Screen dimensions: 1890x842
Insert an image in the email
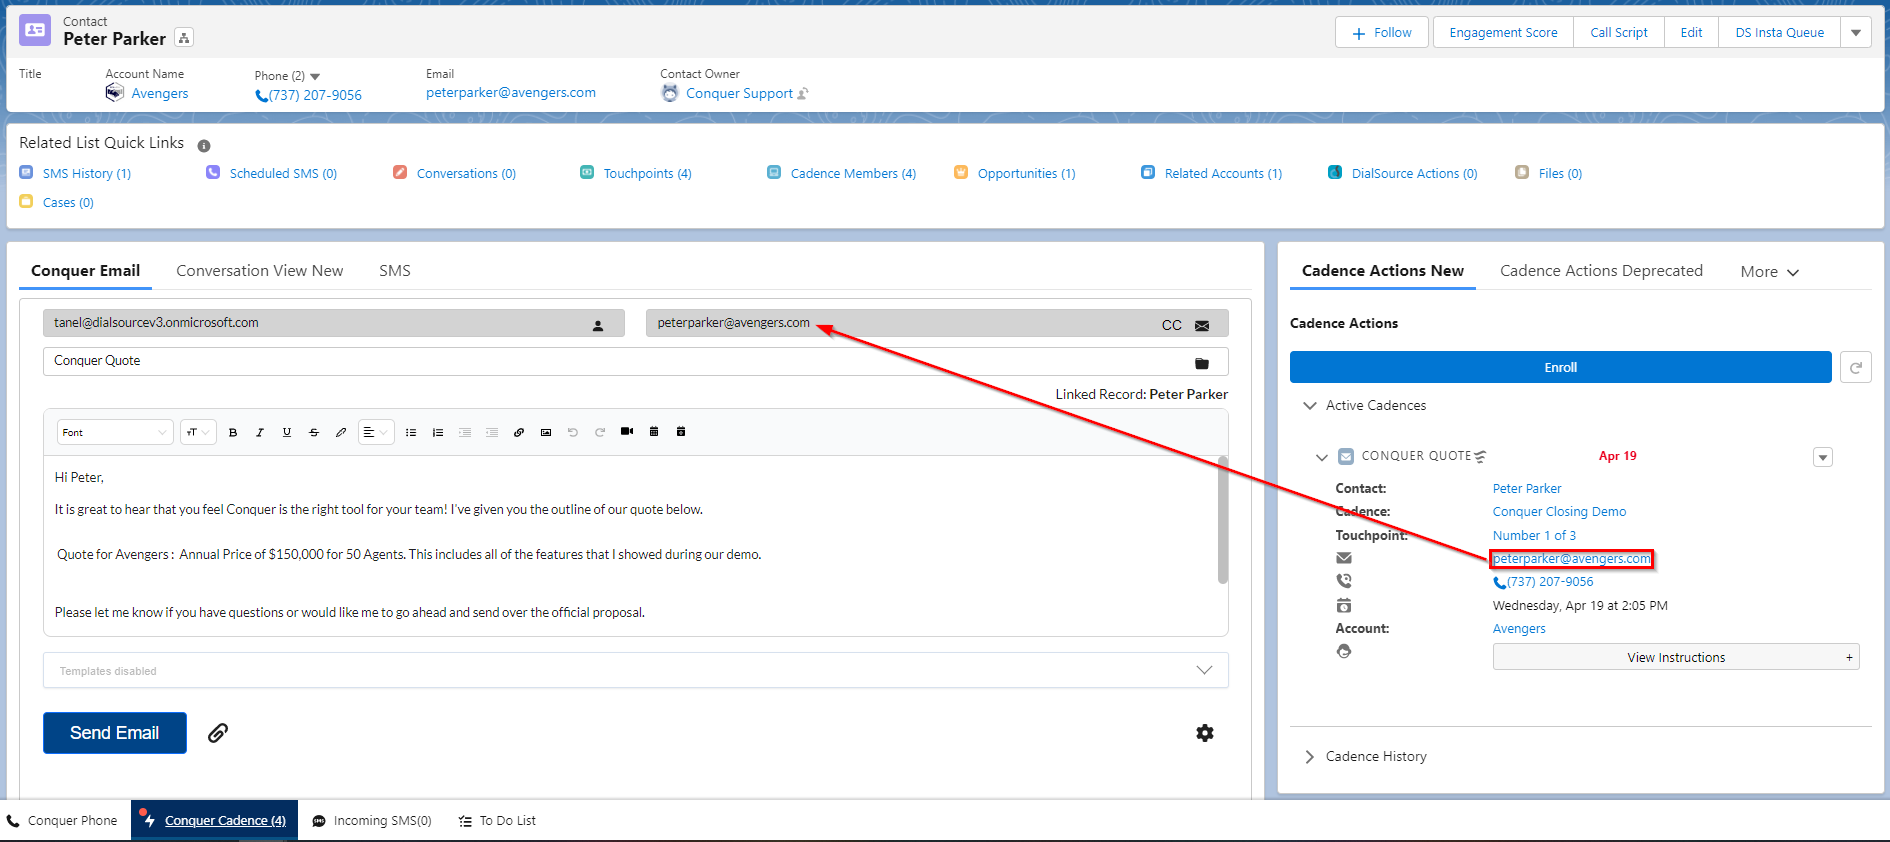546,432
